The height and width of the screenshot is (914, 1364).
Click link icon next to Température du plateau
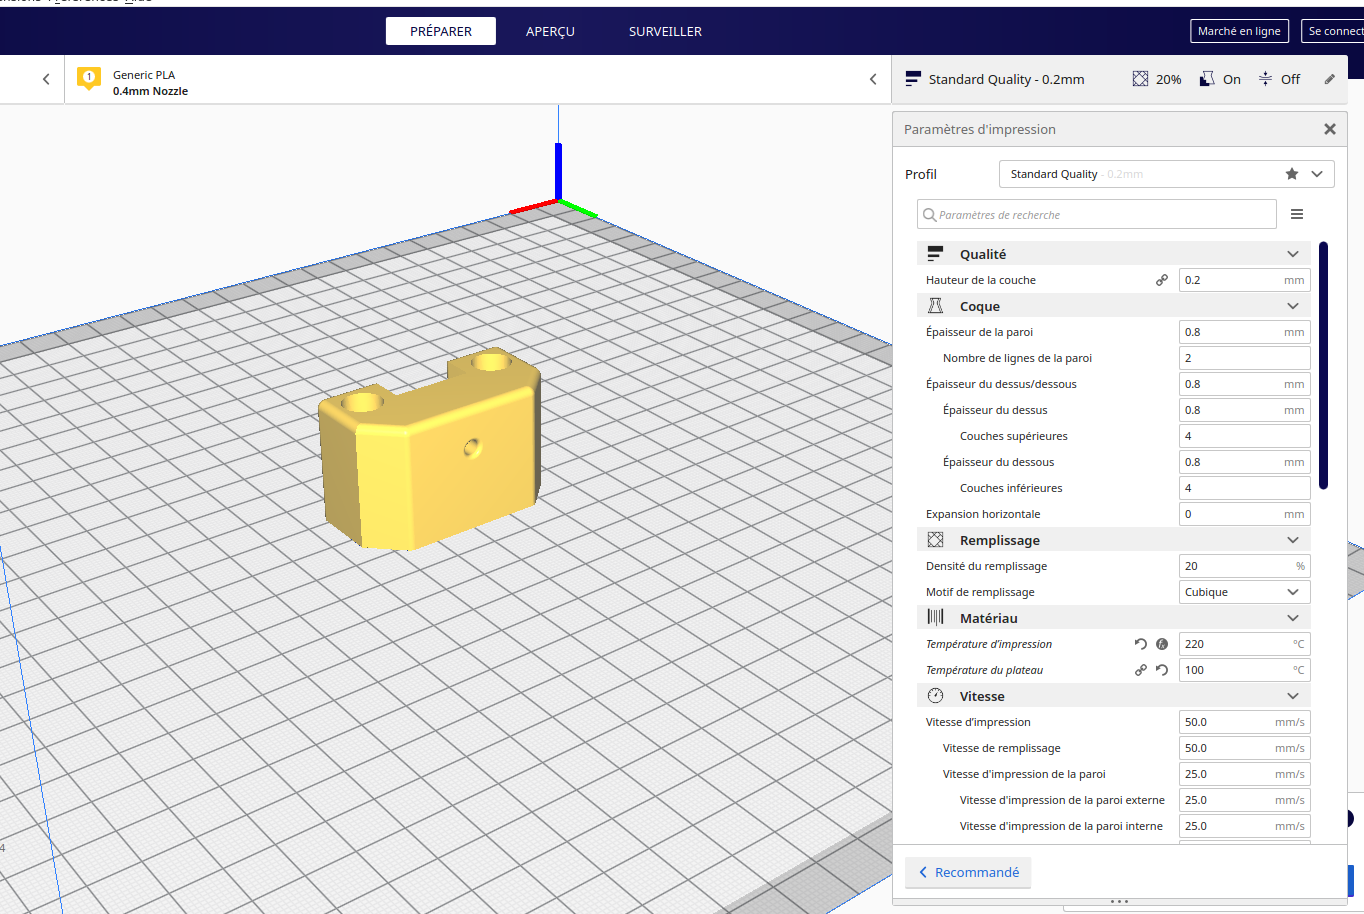point(1141,670)
